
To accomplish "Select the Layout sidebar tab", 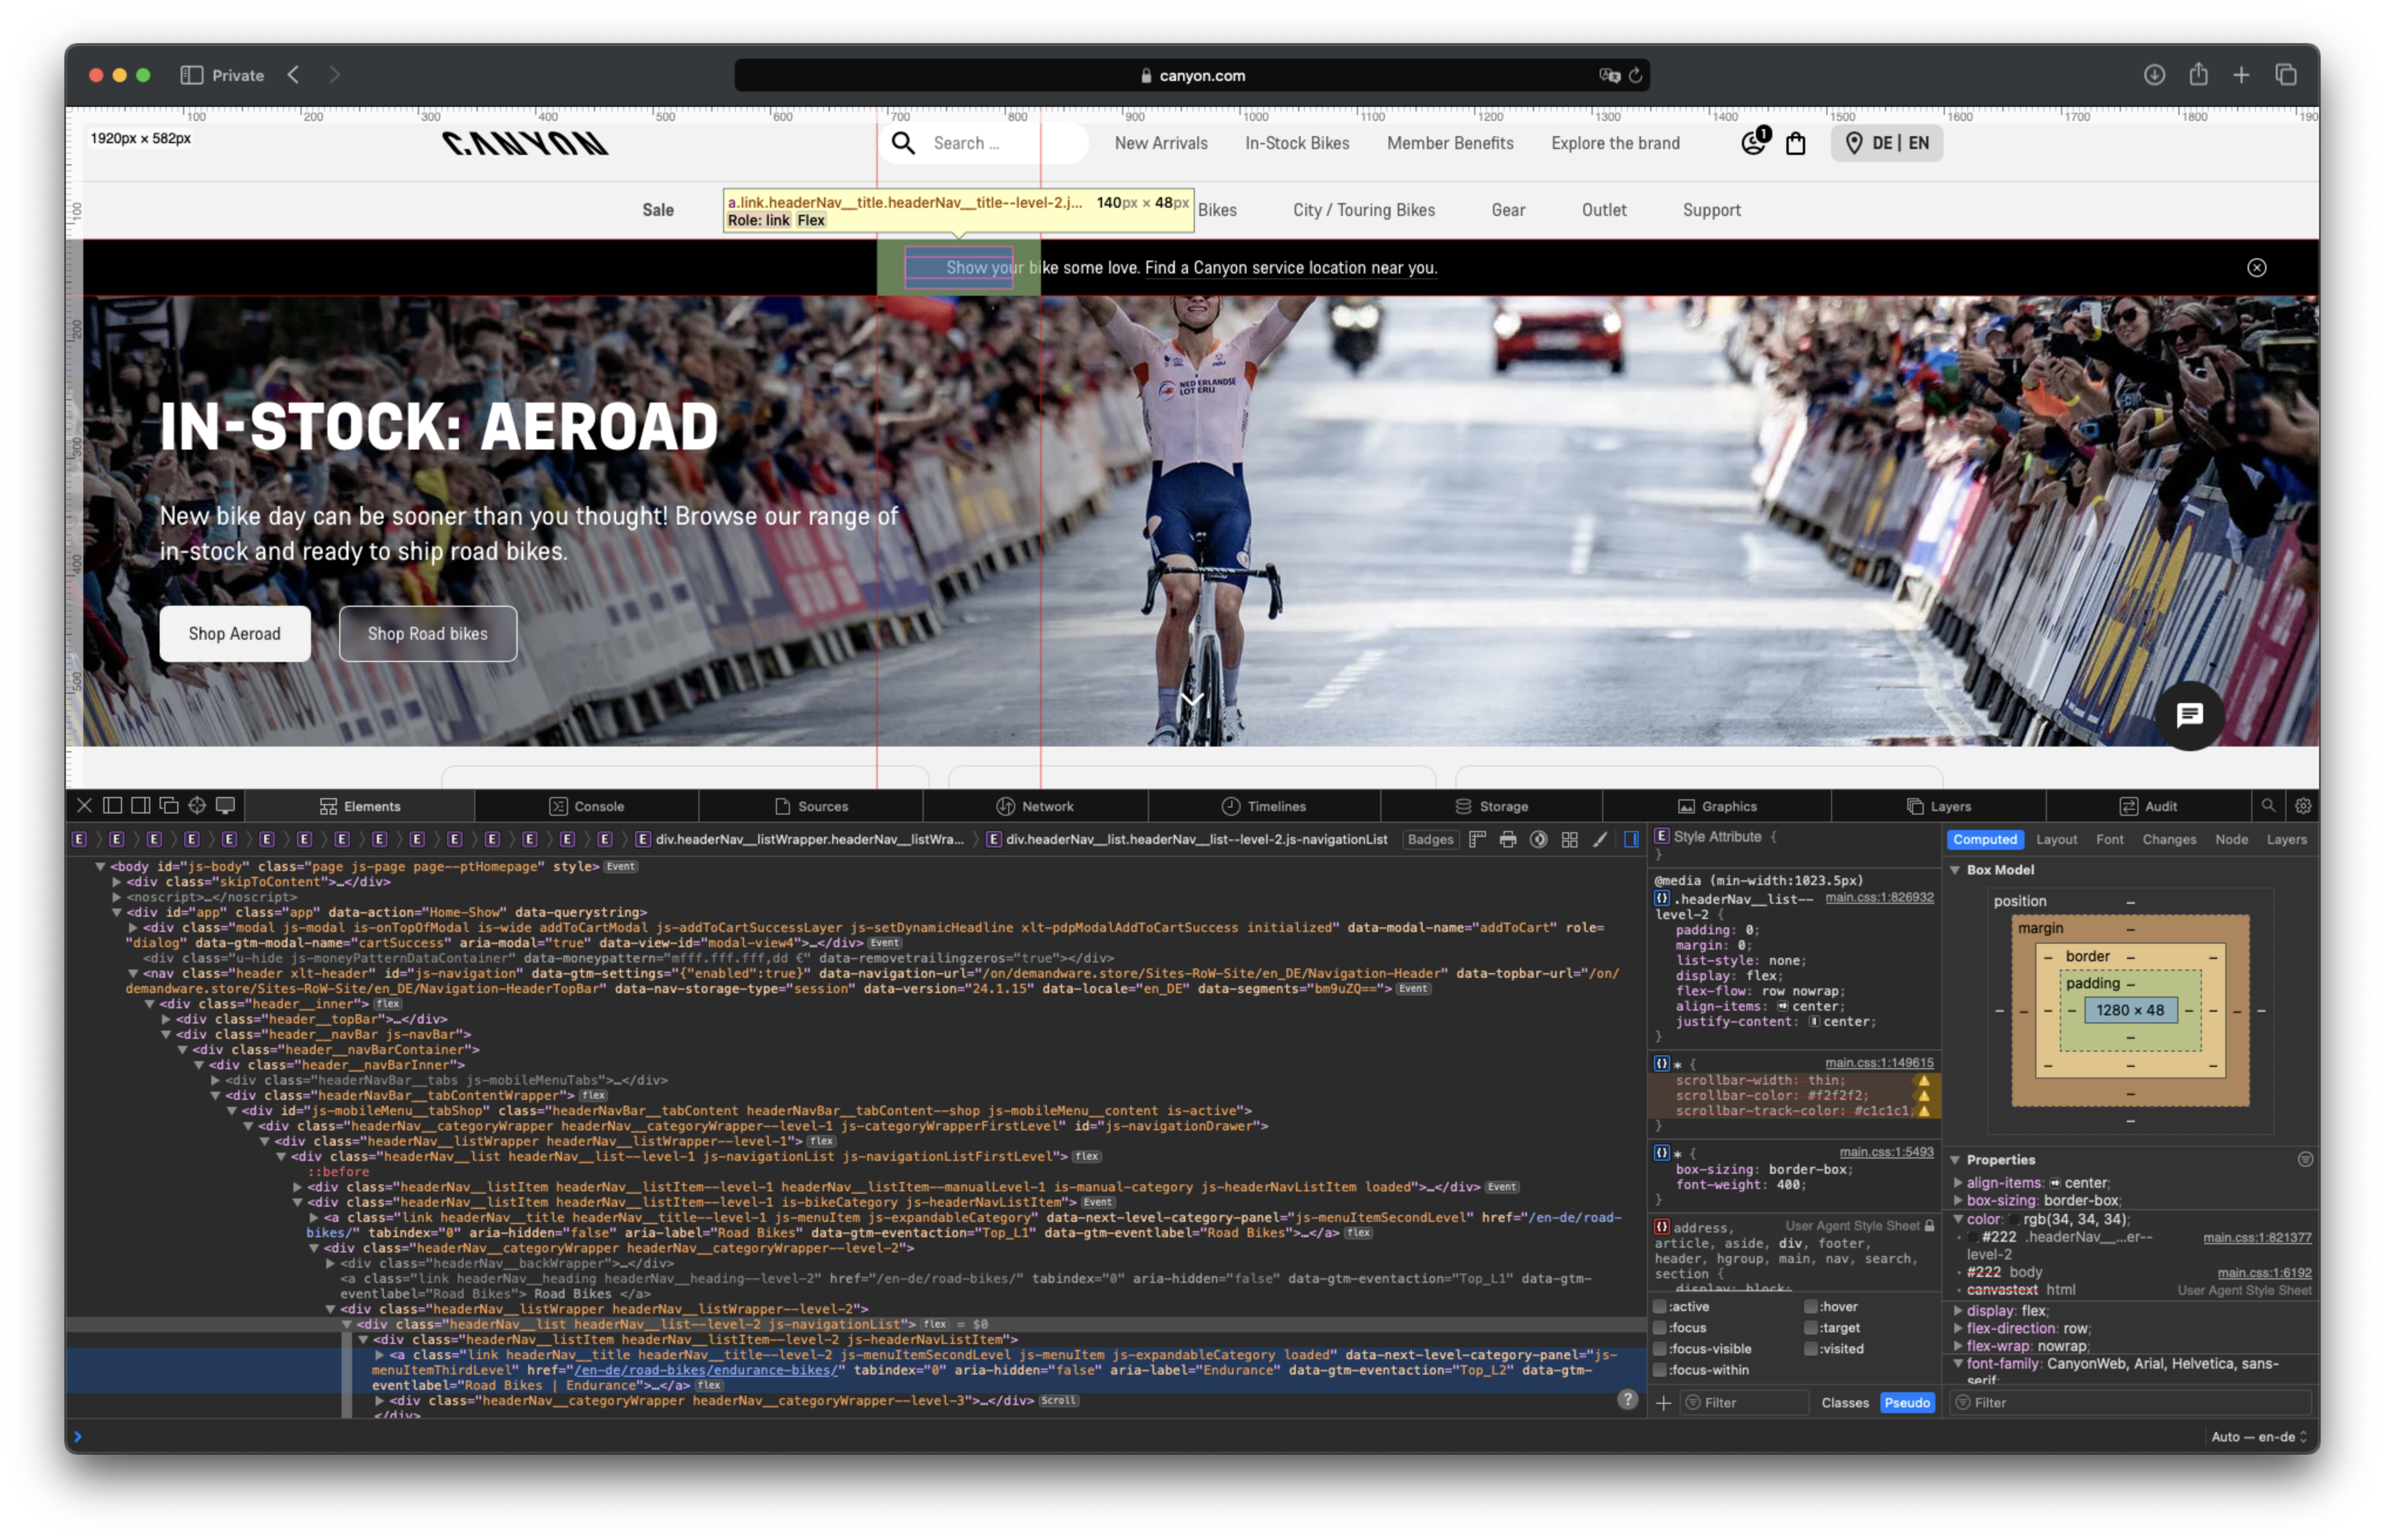I will [2056, 839].
